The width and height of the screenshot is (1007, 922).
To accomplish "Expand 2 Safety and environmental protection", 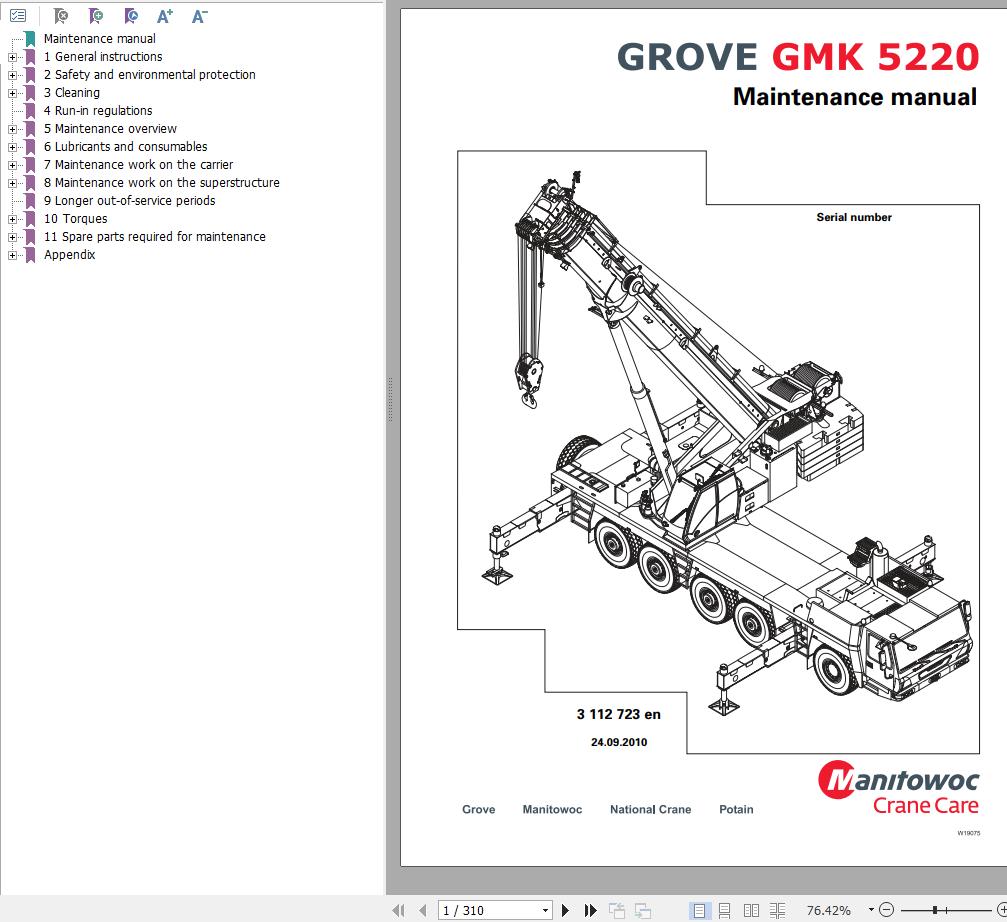I will coord(12,75).
